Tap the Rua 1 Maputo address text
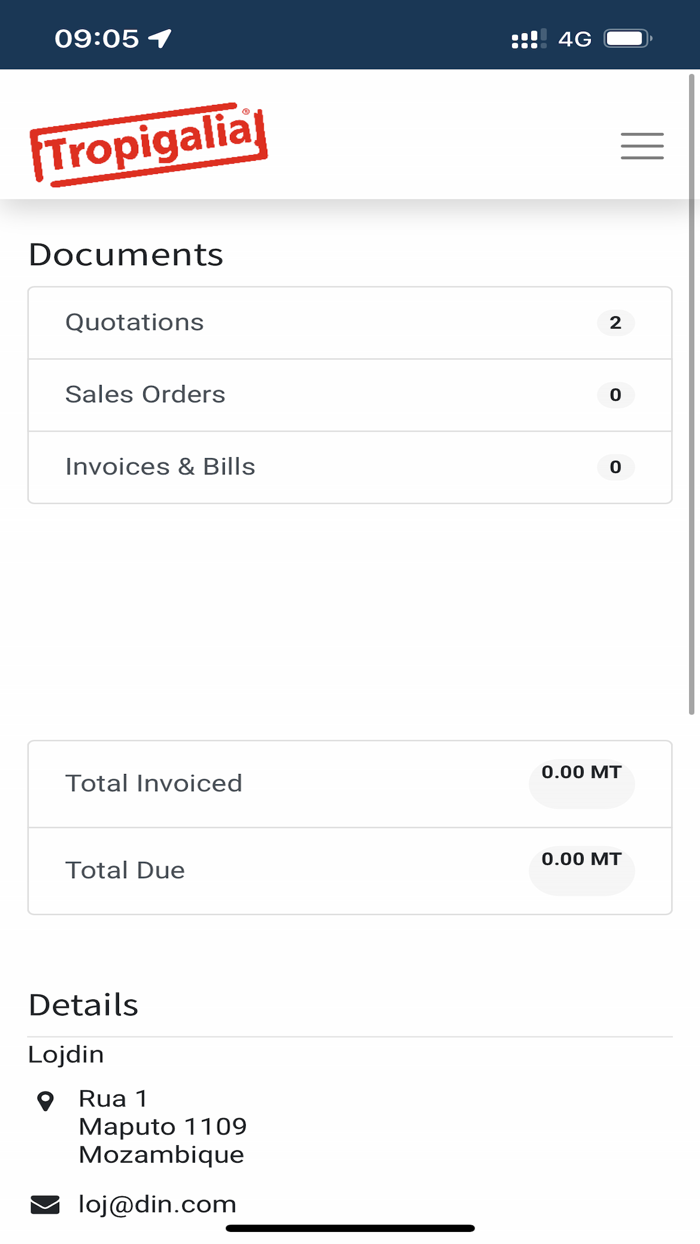Image resolution: width=700 pixels, height=1244 pixels. click(162, 1126)
